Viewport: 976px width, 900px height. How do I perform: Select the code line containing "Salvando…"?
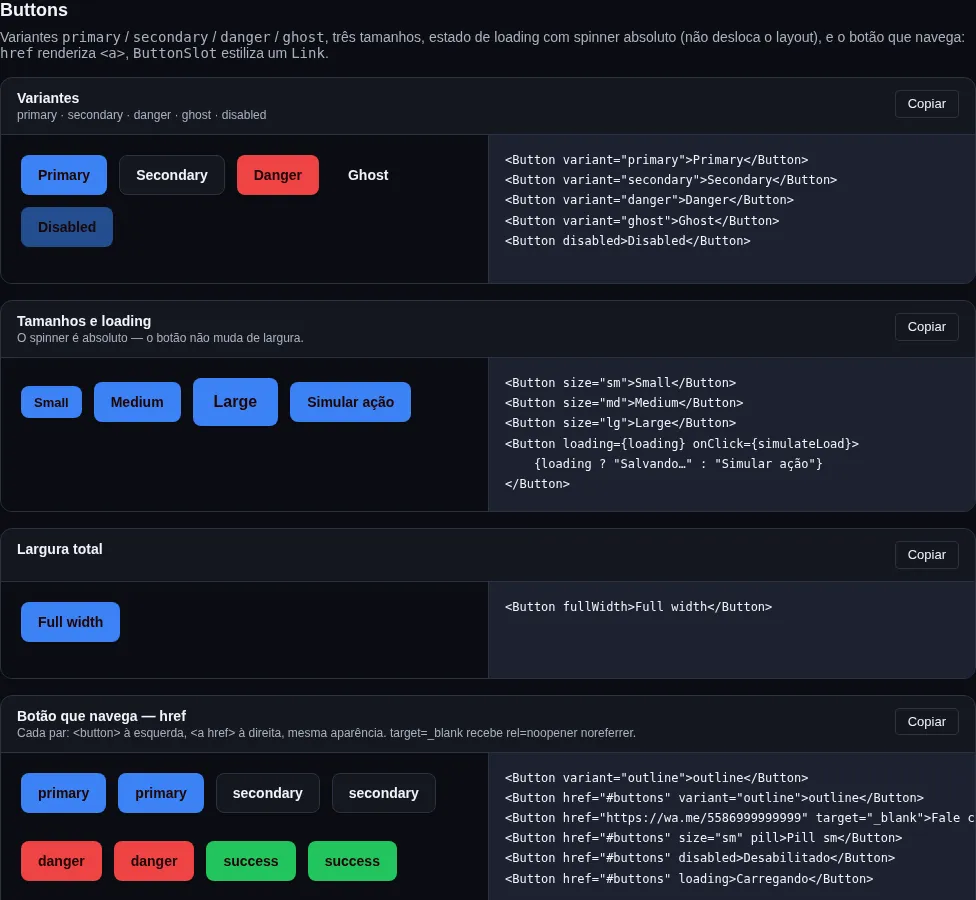click(x=678, y=463)
